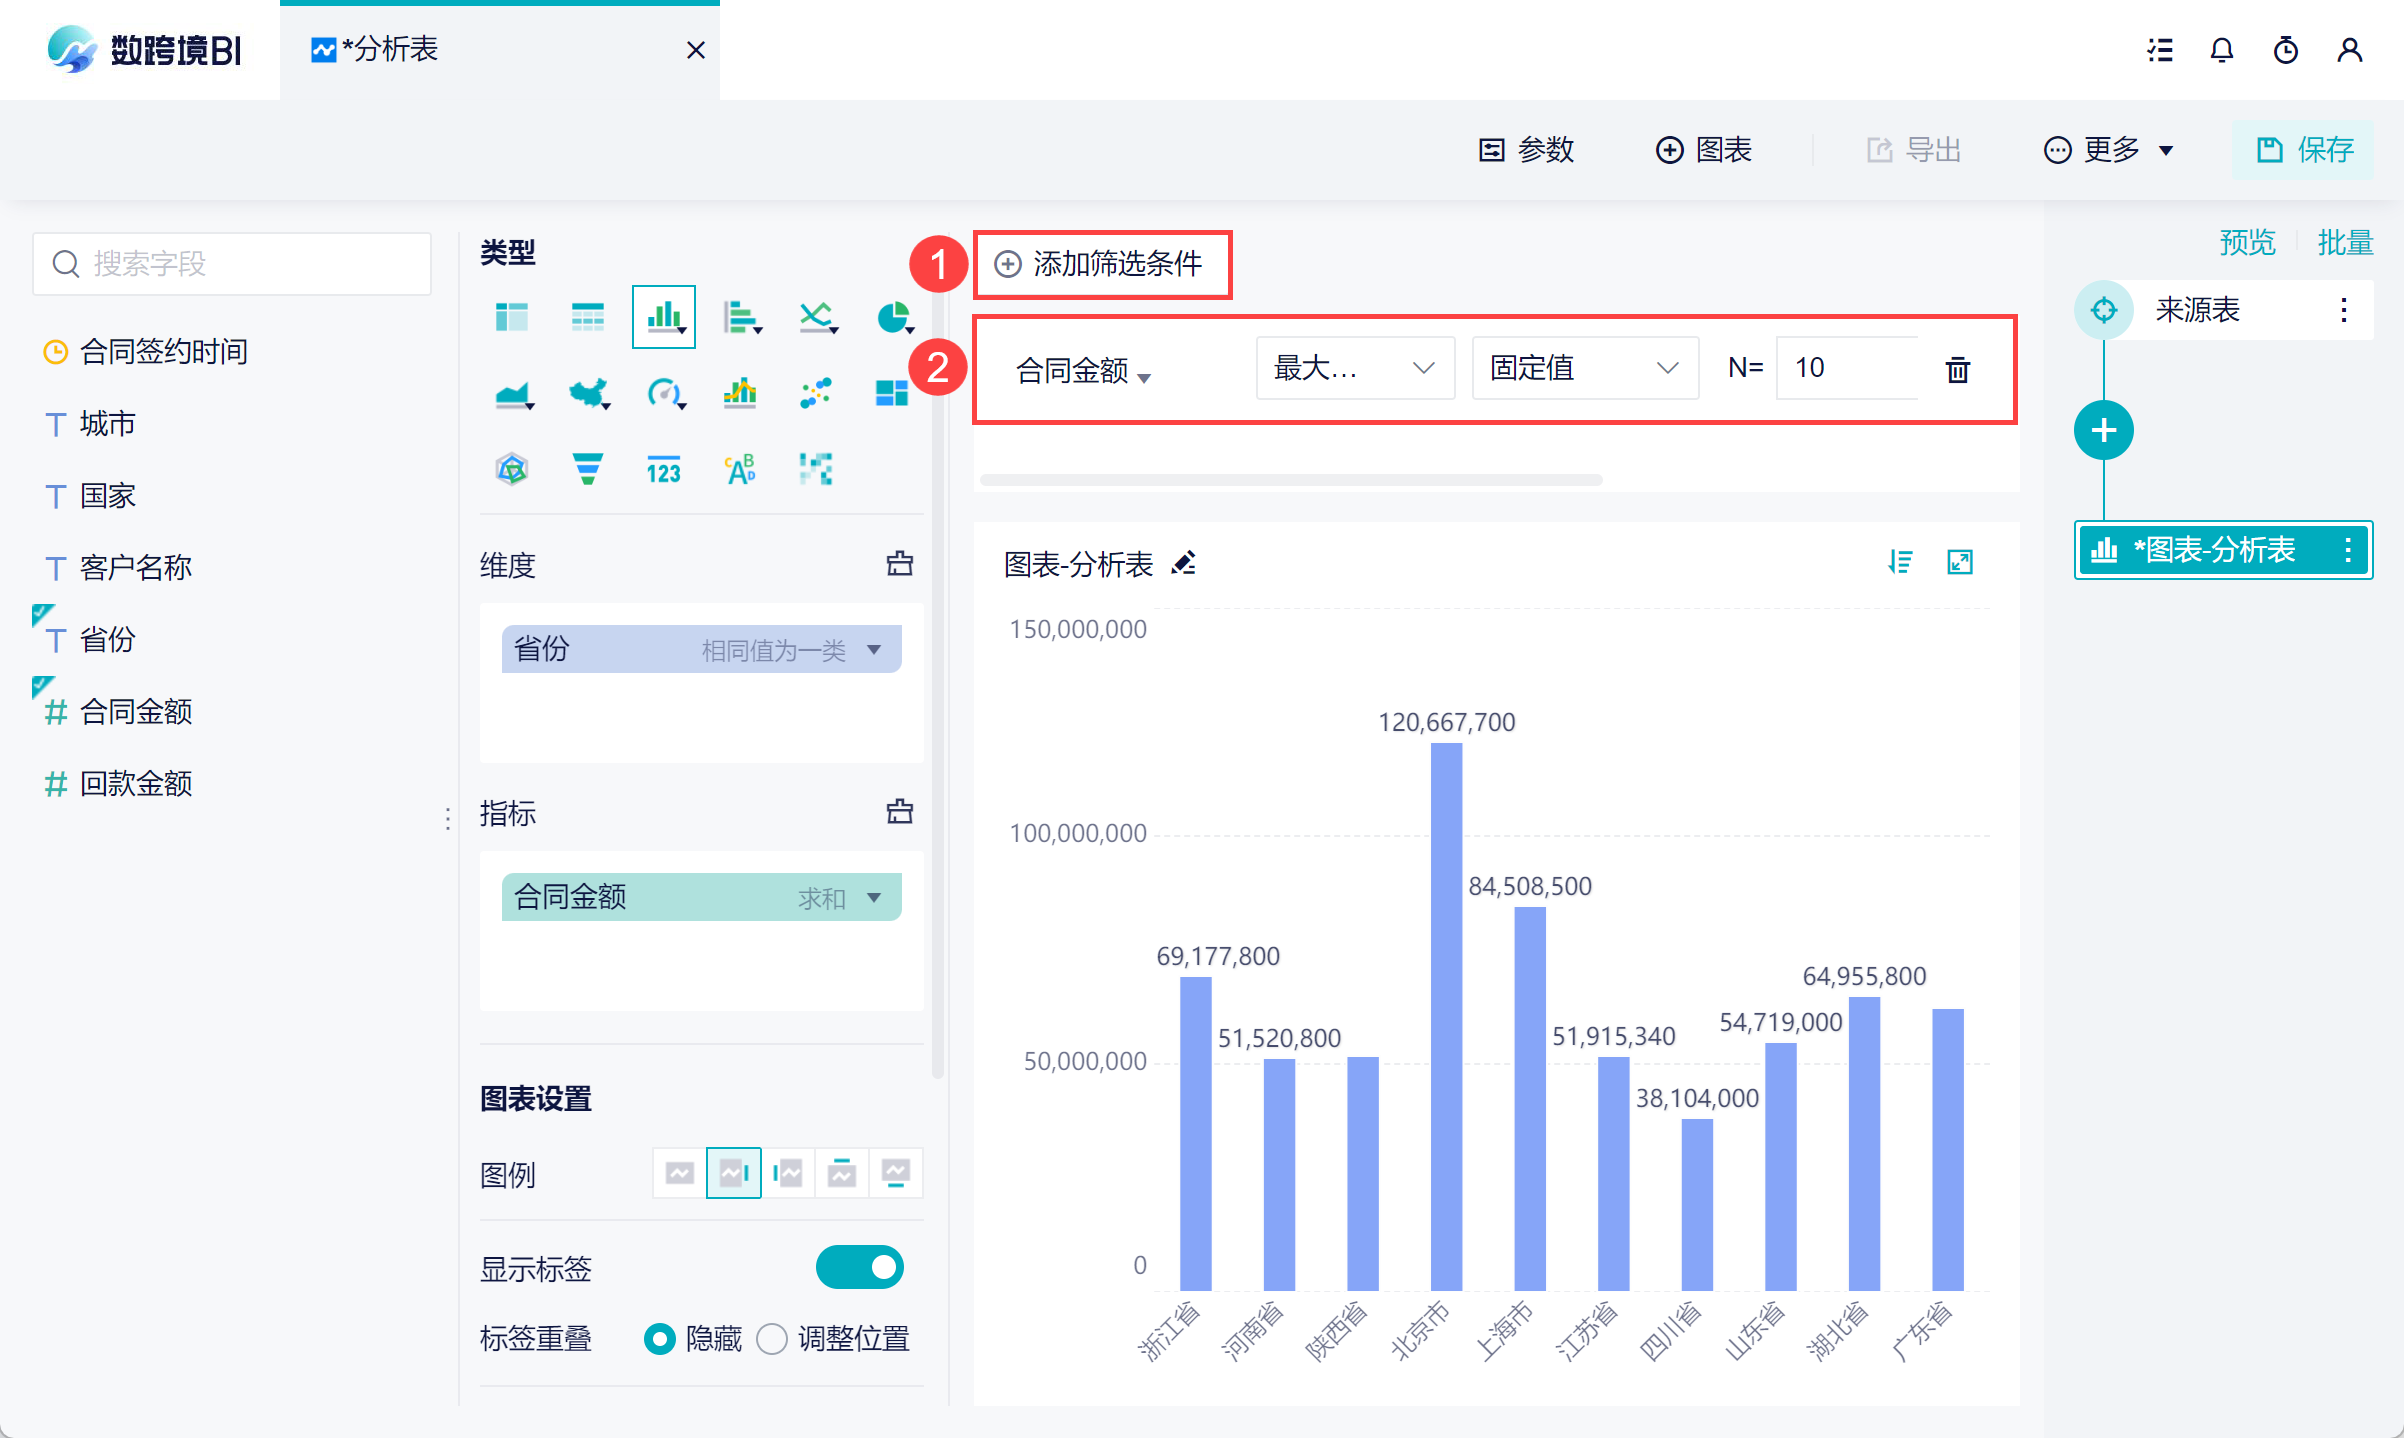Open 合同金额 求和 aggregation dropdown

pyautogui.click(x=874, y=897)
